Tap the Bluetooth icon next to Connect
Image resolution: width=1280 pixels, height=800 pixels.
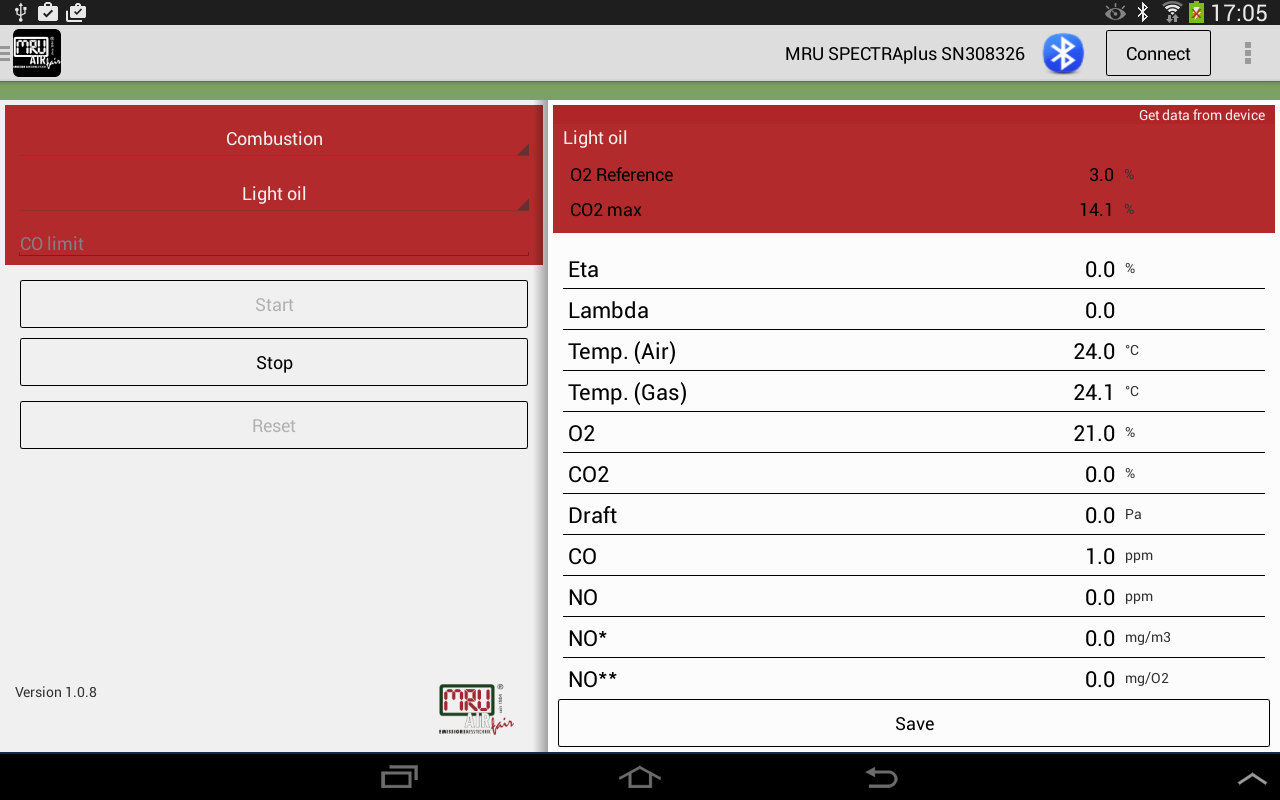1063,53
